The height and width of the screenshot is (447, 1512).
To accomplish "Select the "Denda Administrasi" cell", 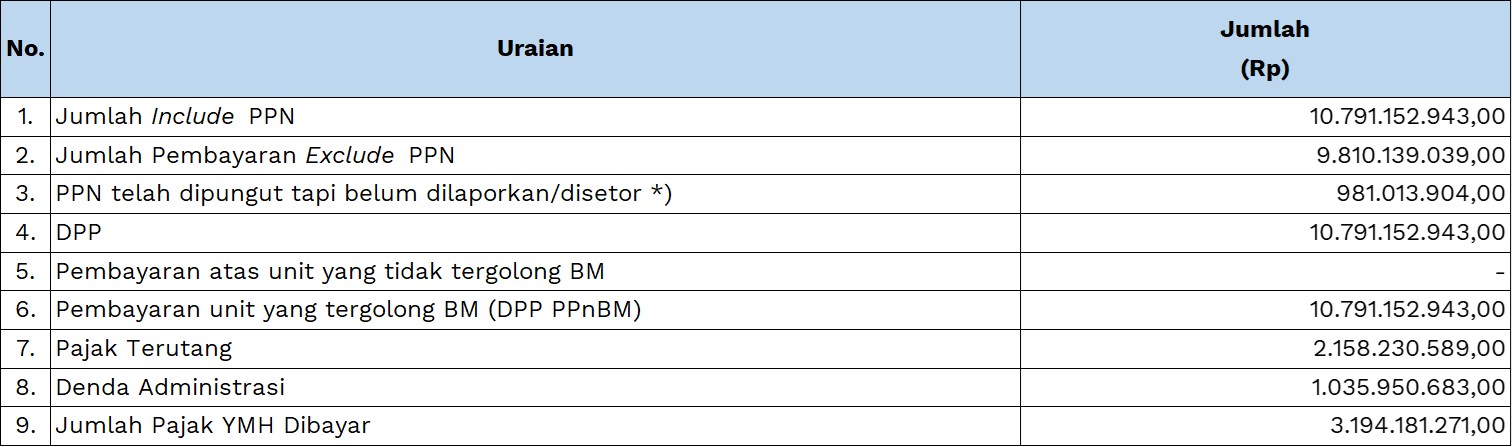I will click(x=170, y=387).
